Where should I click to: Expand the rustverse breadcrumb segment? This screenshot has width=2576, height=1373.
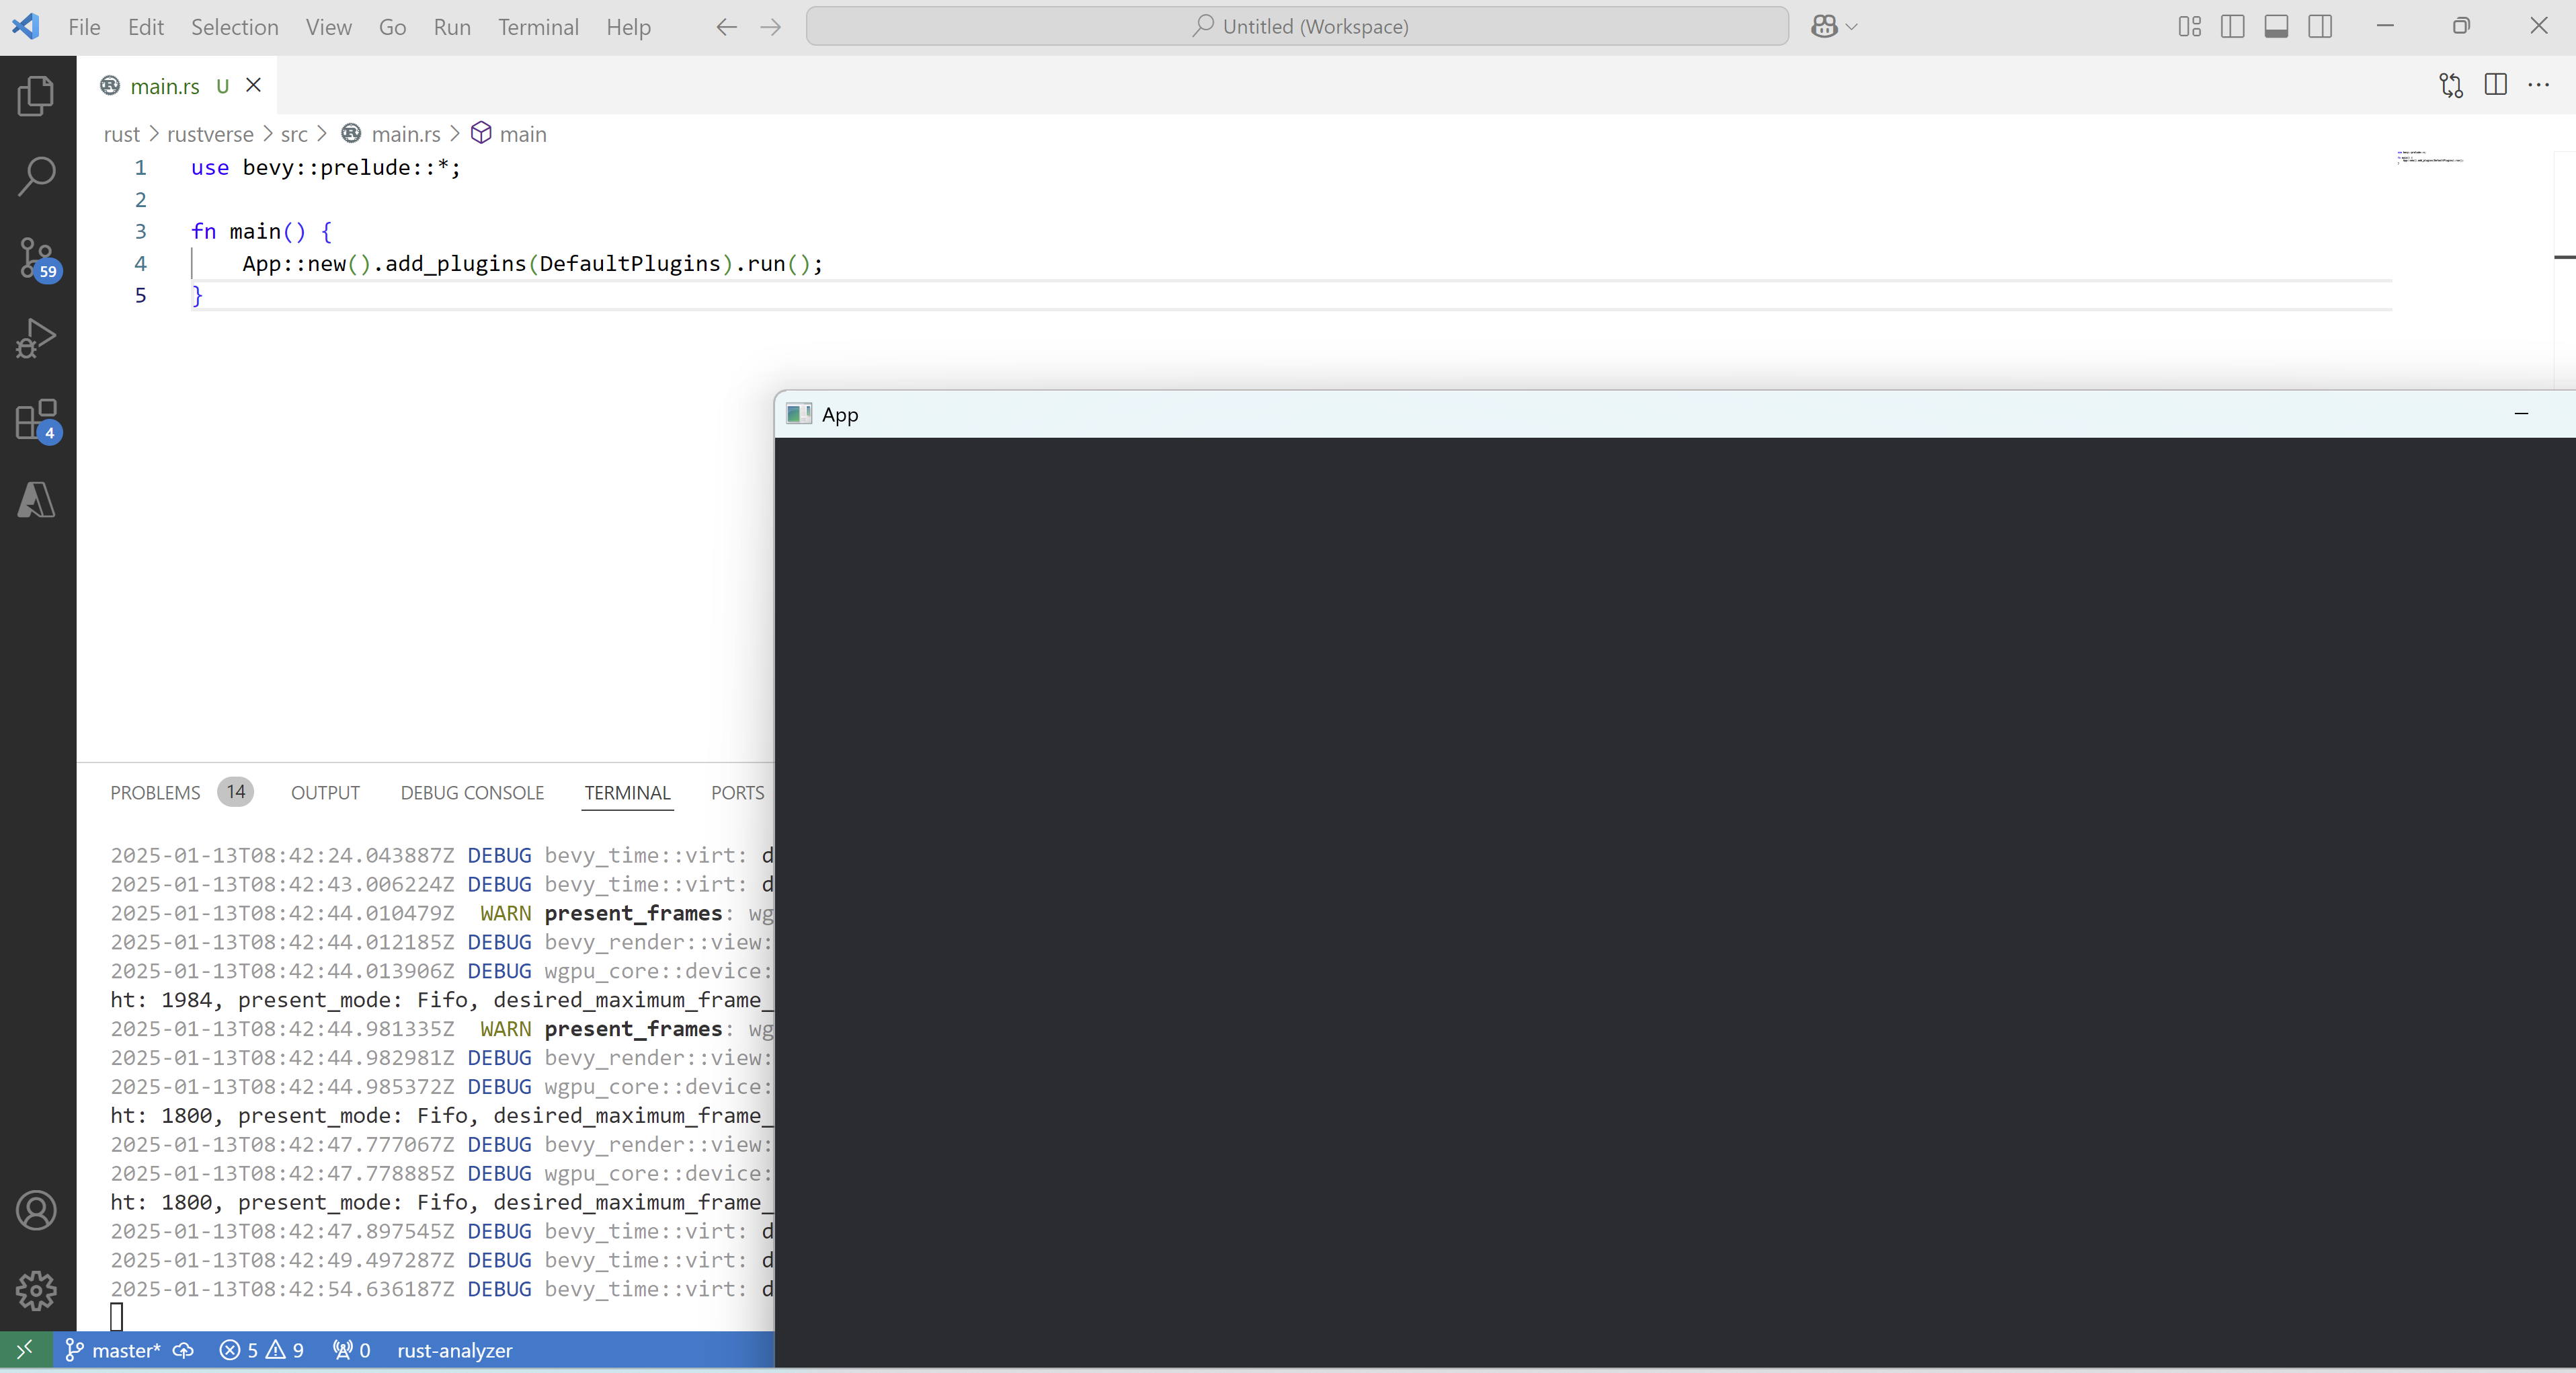(210, 134)
